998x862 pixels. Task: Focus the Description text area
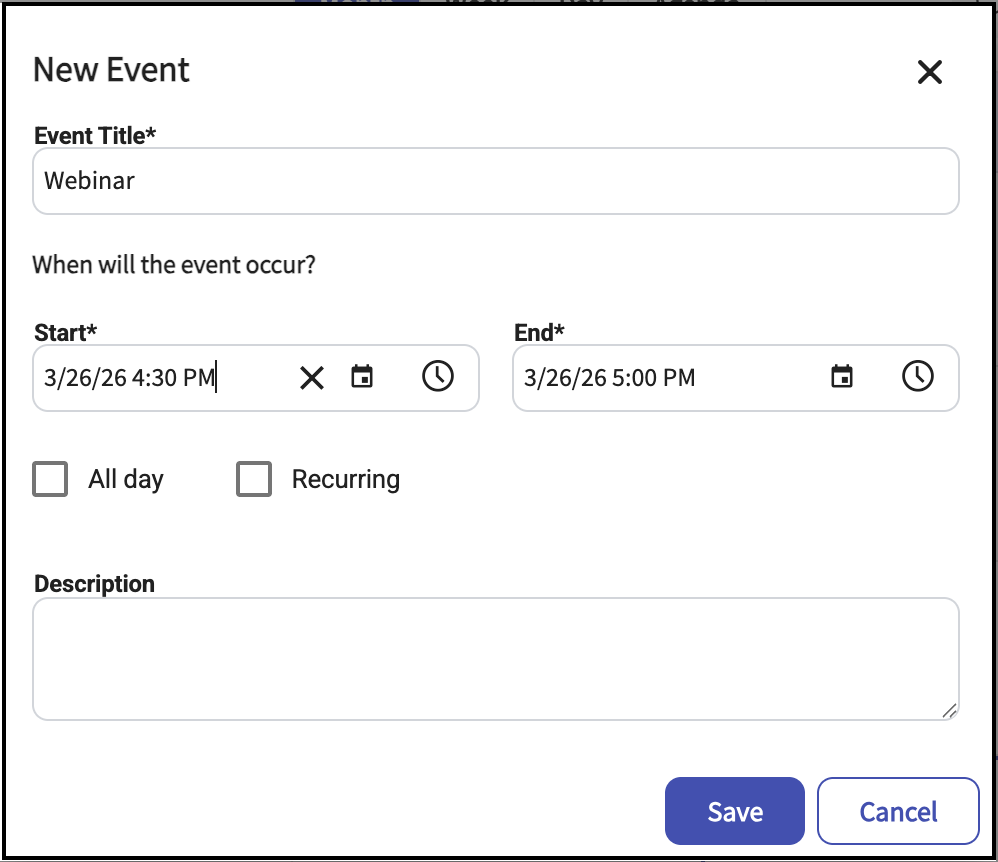click(x=495, y=658)
